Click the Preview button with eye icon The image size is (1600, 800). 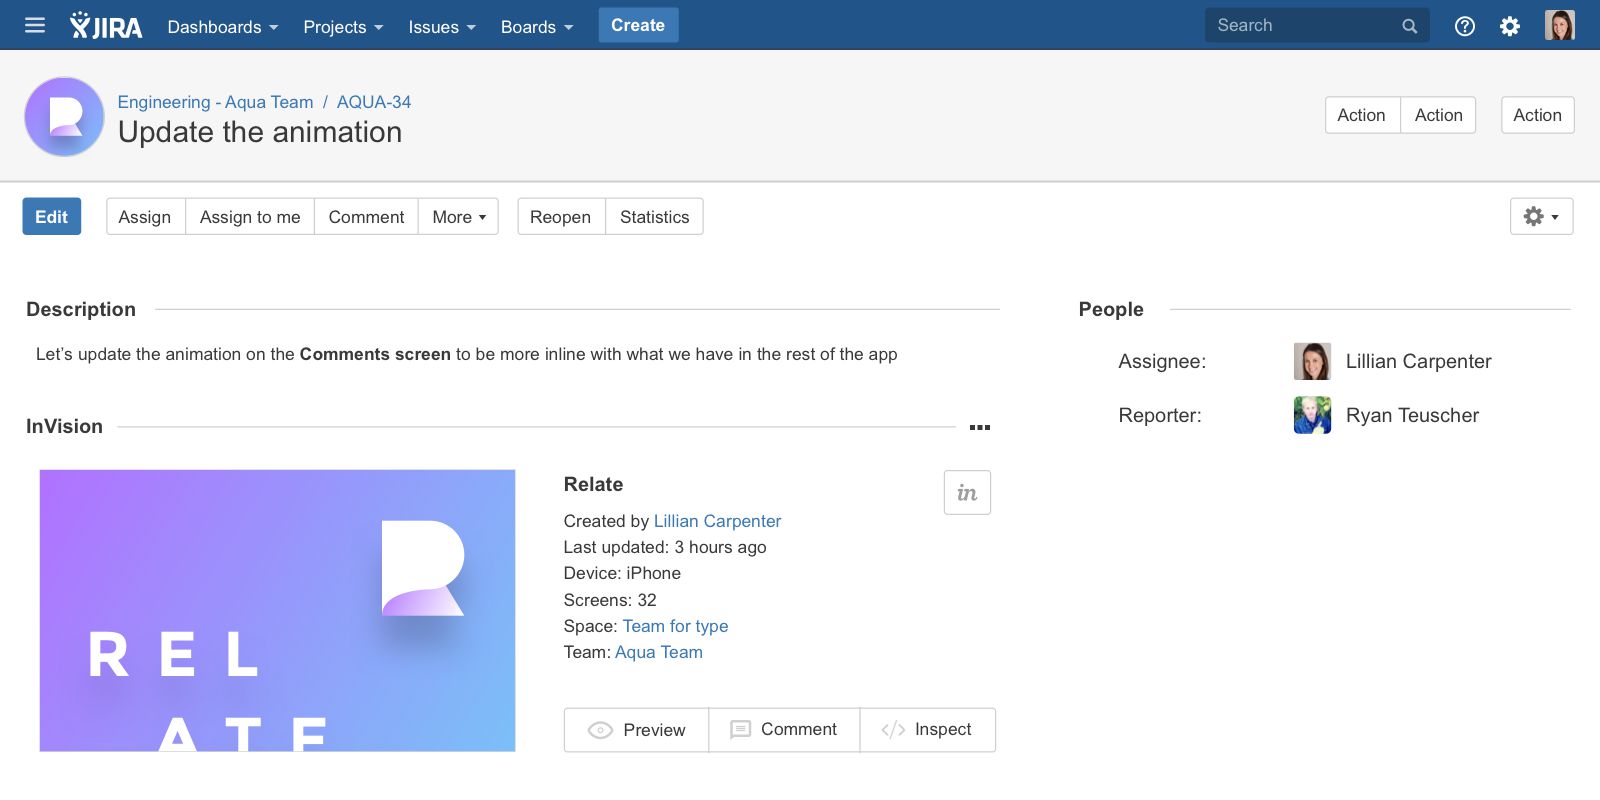[x=636, y=730]
